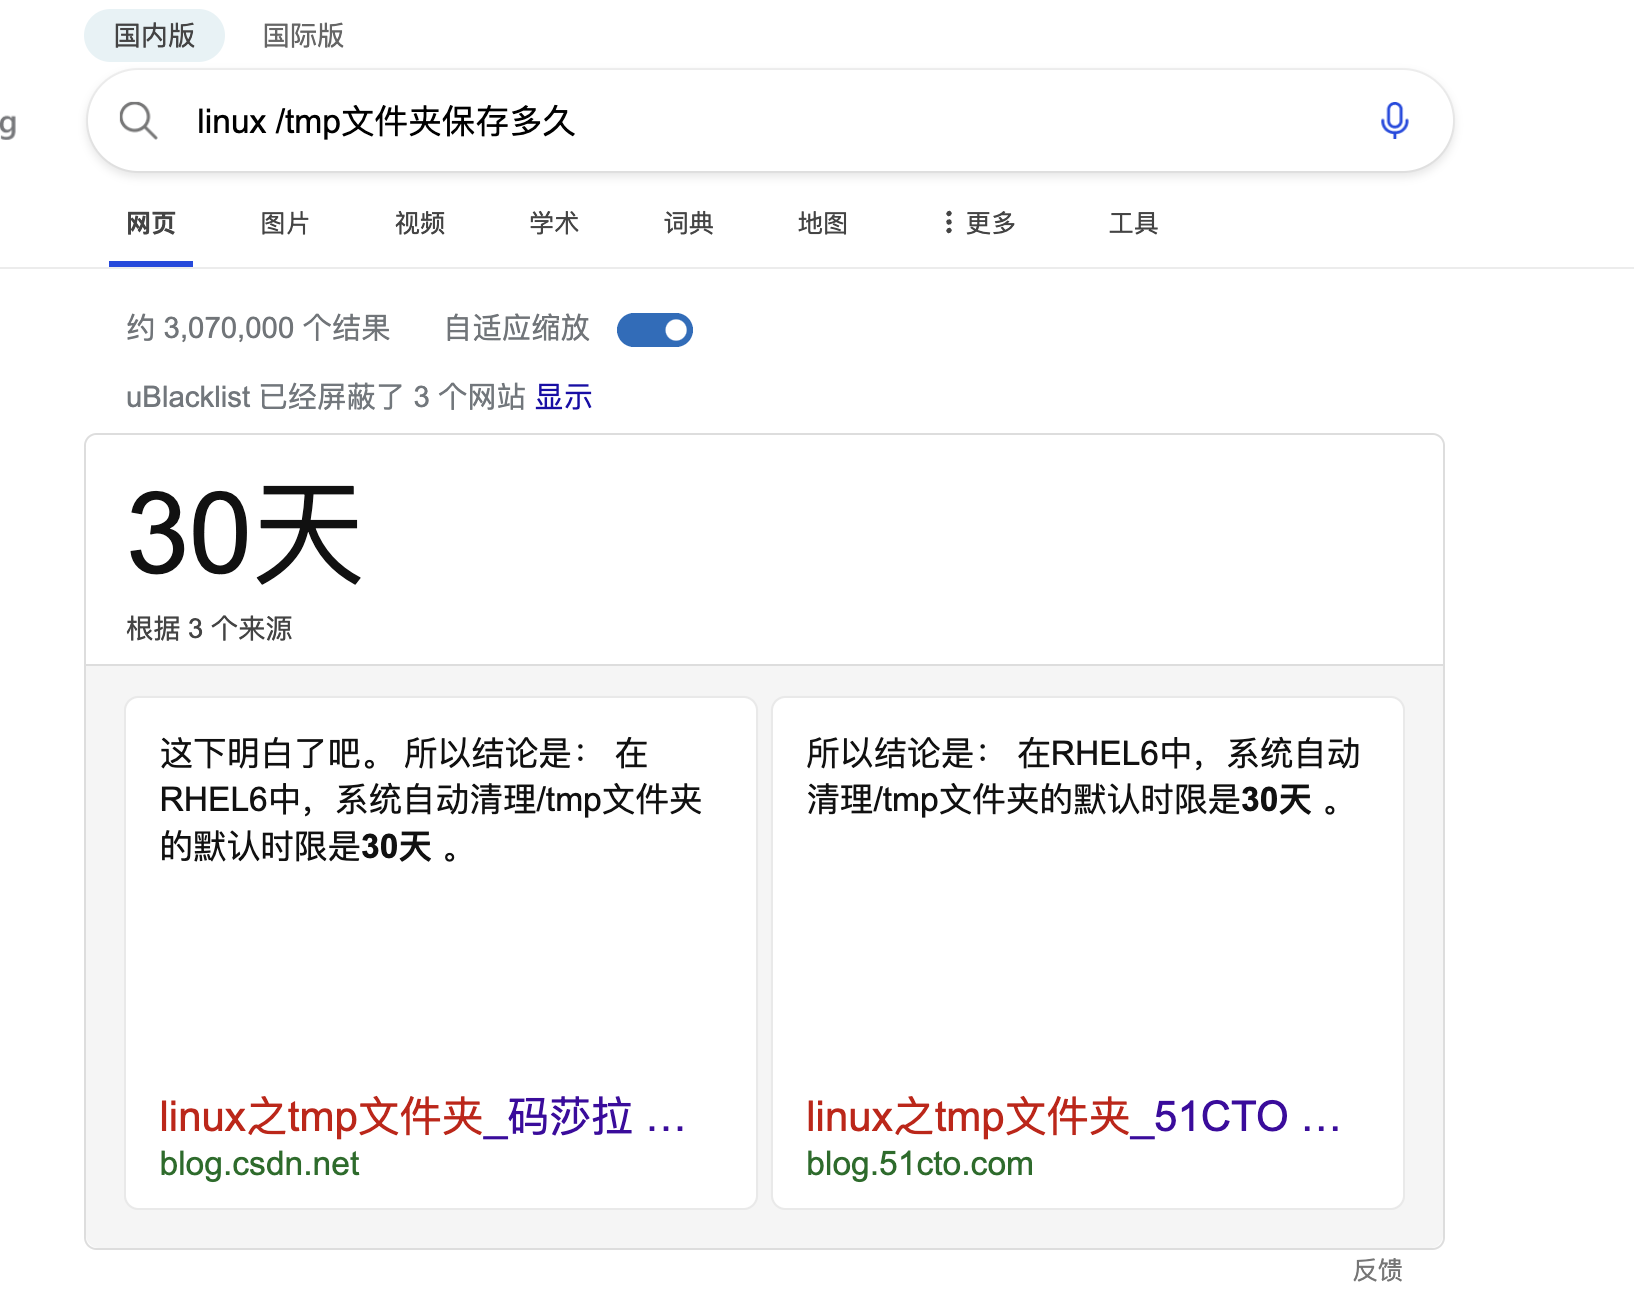Click the microphone voice search icon
The image size is (1634, 1304).
click(1394, 121)
